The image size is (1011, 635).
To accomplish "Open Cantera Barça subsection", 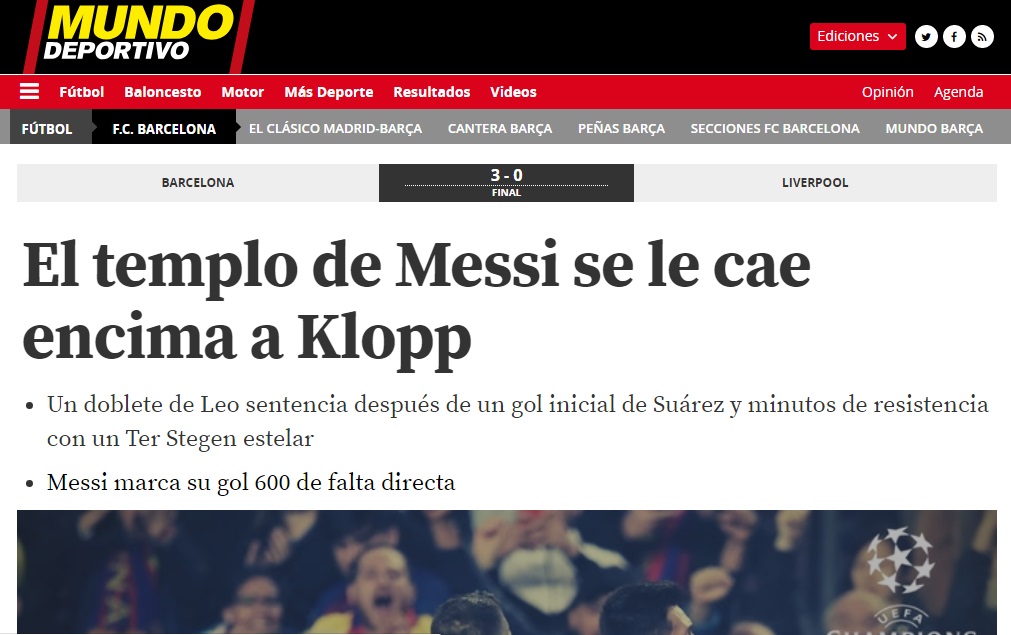I will pyautogui.click(x=500, y=128).
